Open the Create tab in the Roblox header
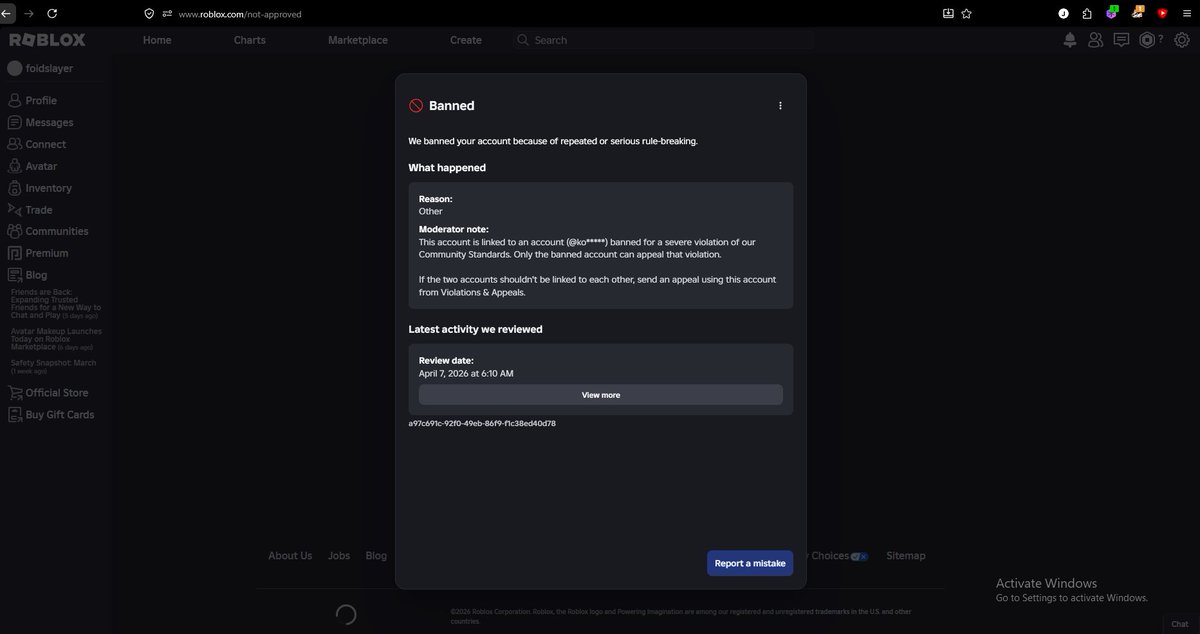Screen dimensions: 1200x634 [466, 40]
